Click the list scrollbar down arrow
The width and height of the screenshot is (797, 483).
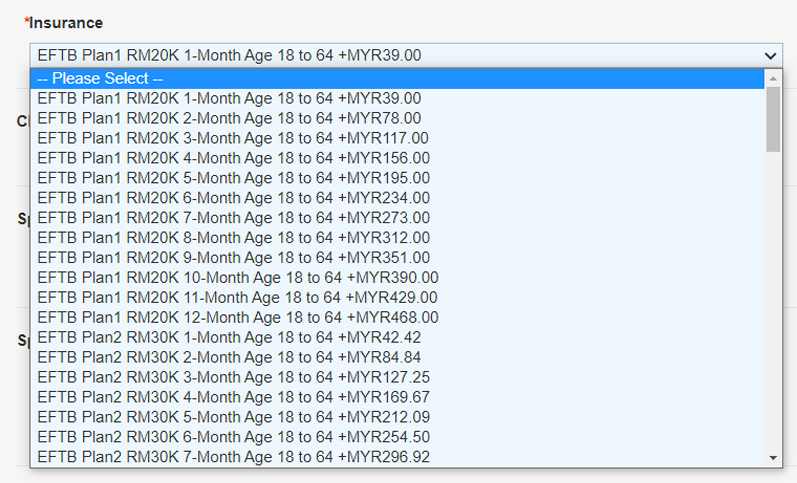pos(772,457)
